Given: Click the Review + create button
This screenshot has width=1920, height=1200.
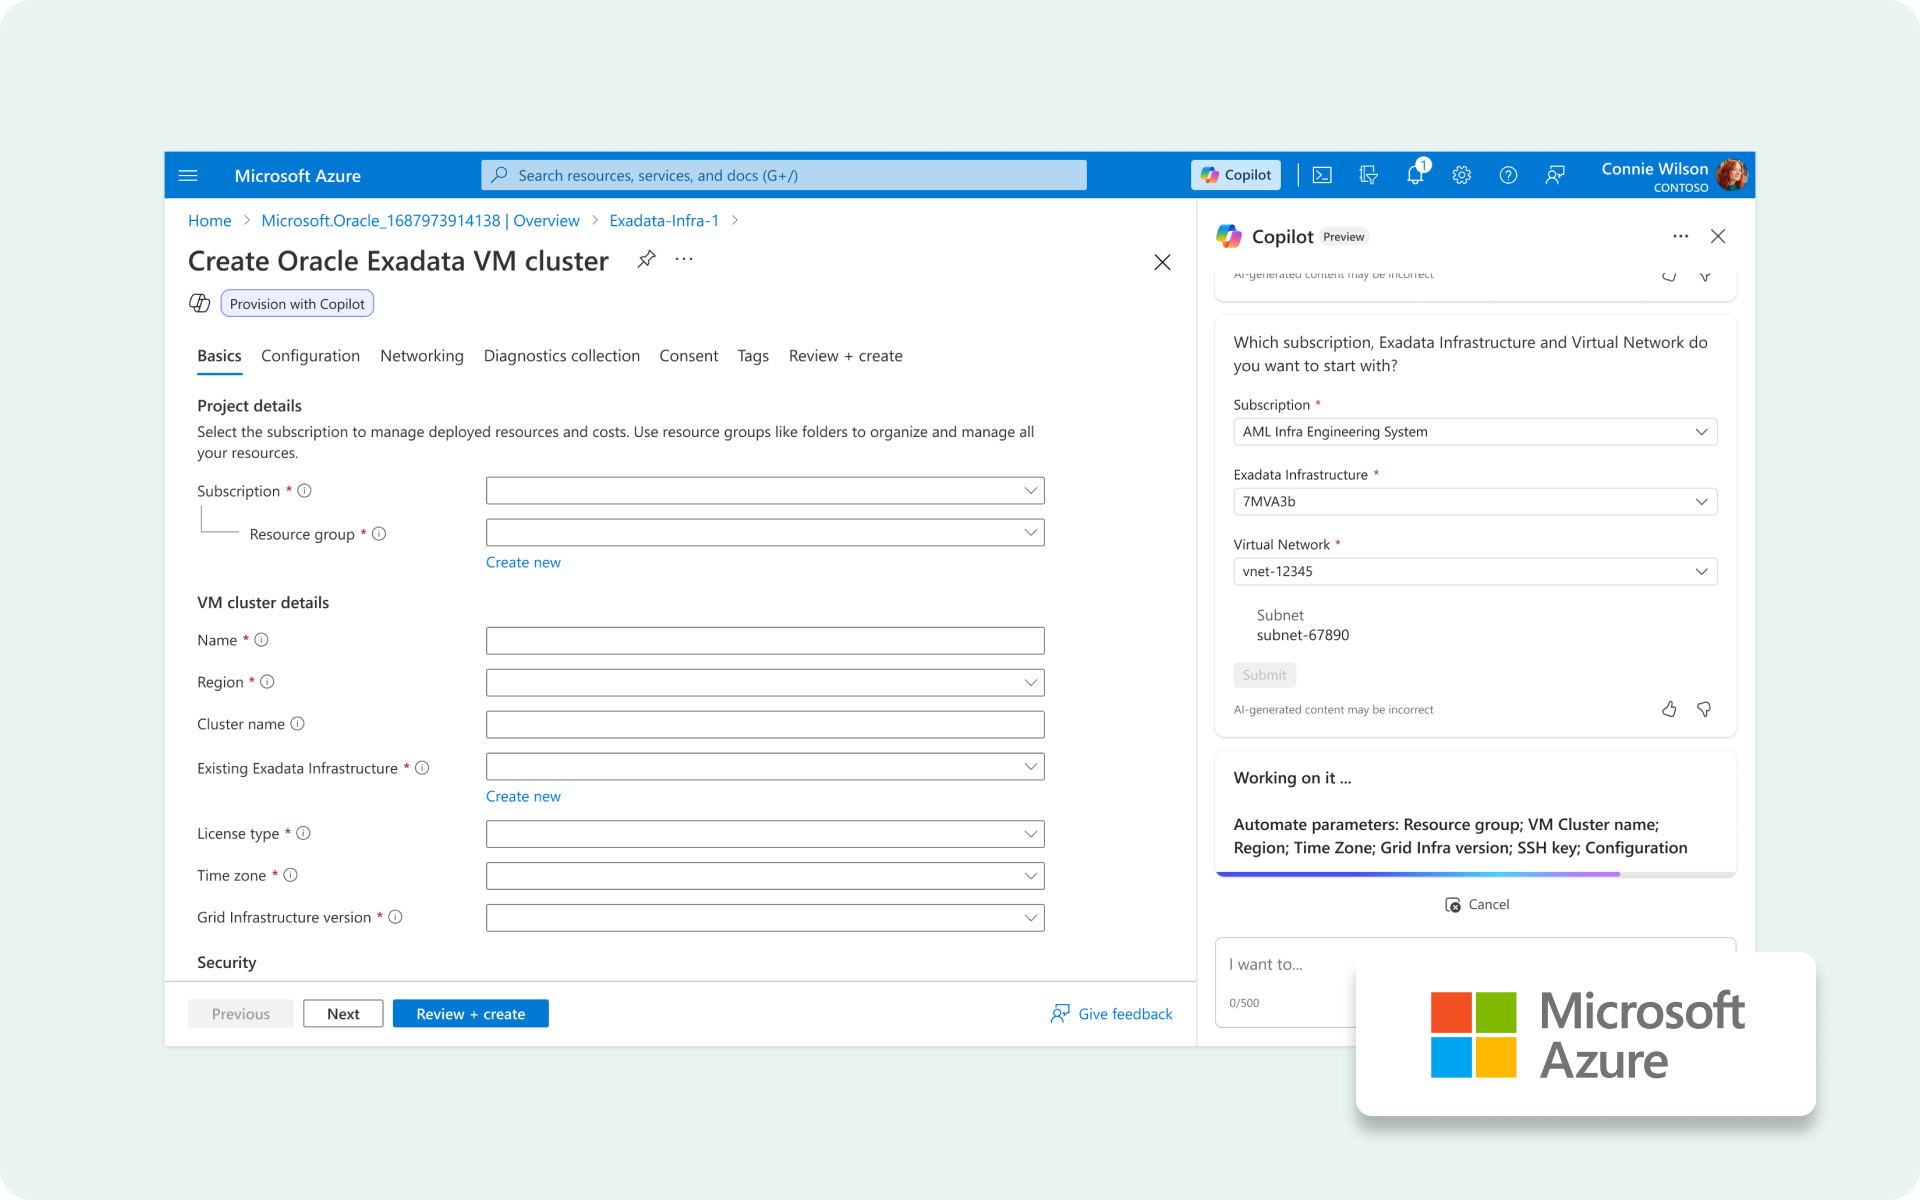Looking at the screenshot, I should (470, 1014).
